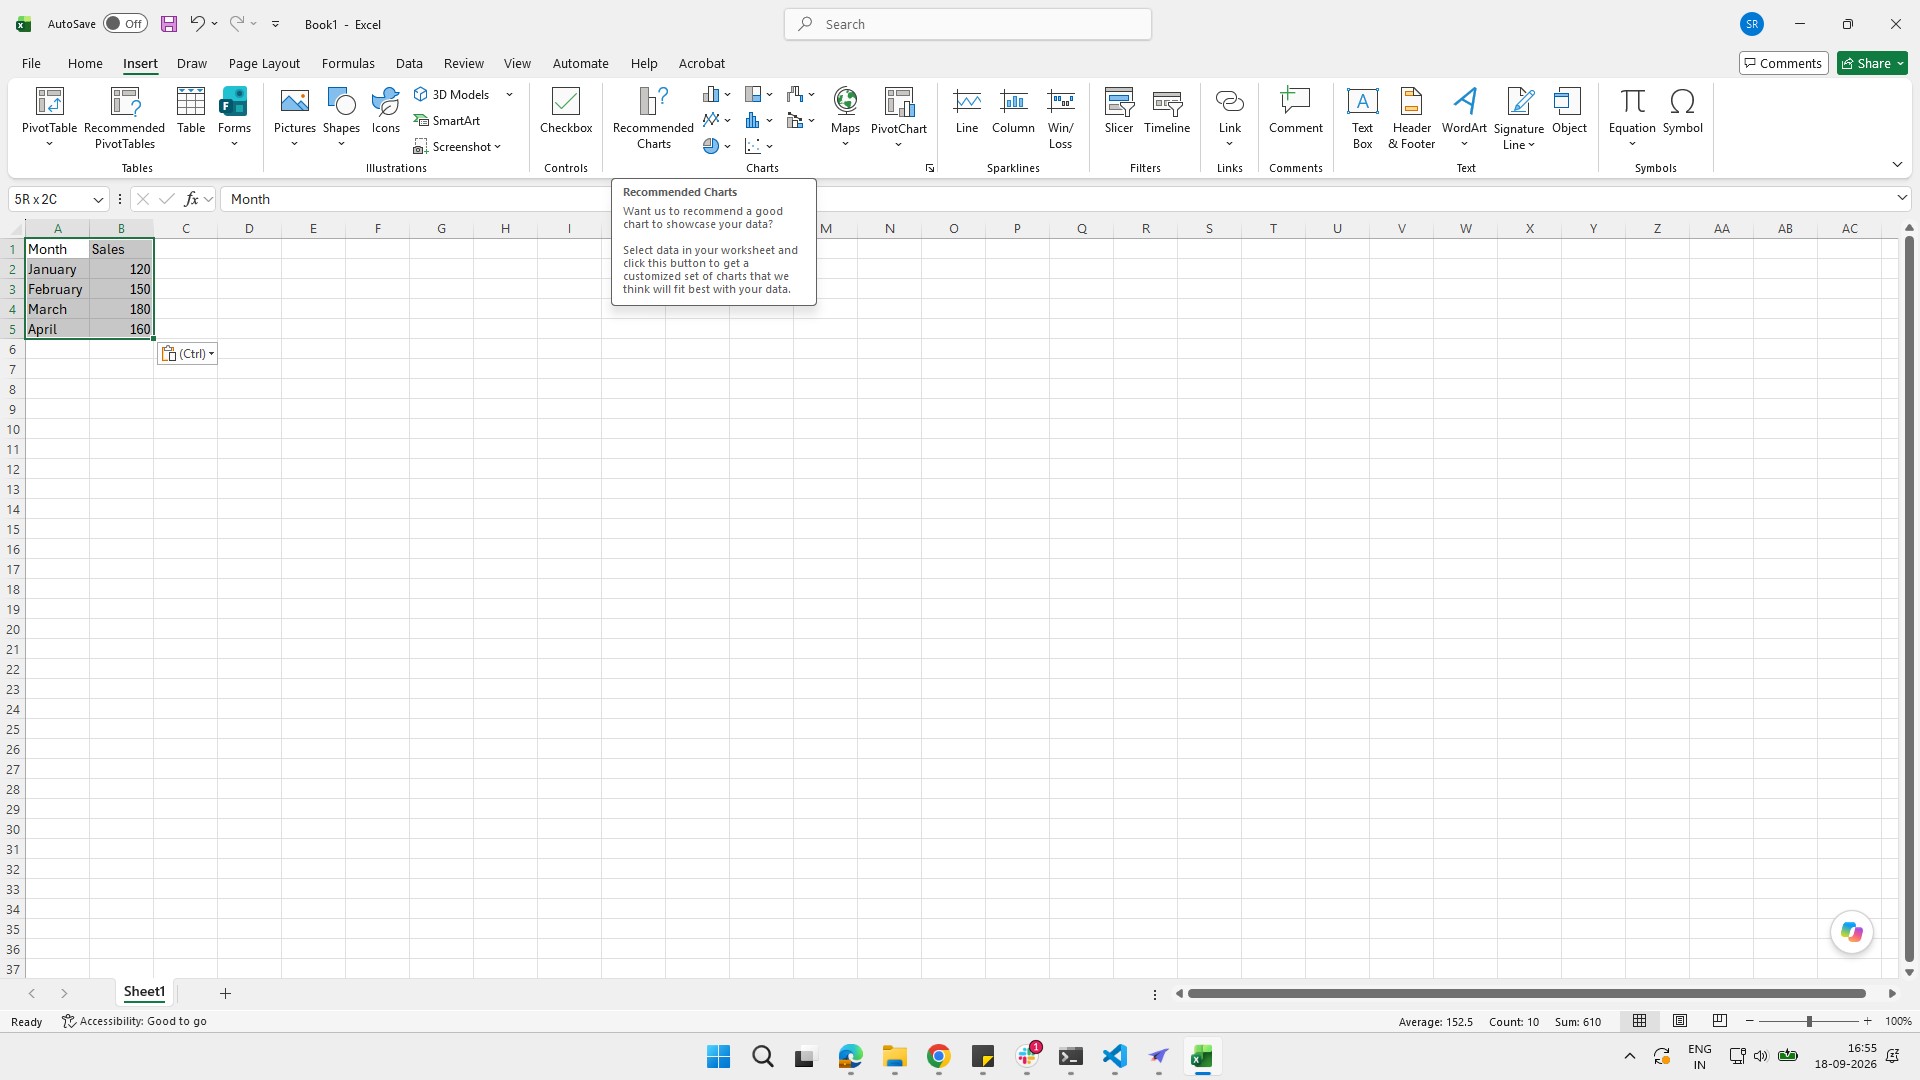Add Header & Footer
This screenshot has height=1080, width=1920.
[1411, 118]
